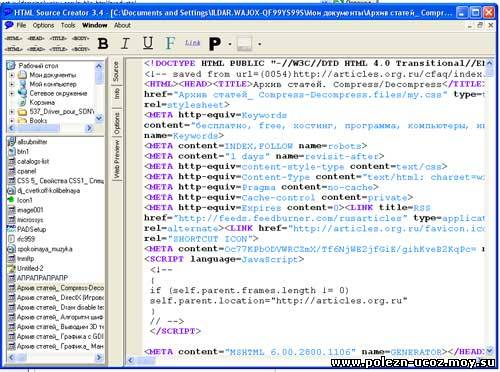The image size is (500, 372).
Task: Expand the Сетевое окружение tree node
Action: (x=12, y=93)
